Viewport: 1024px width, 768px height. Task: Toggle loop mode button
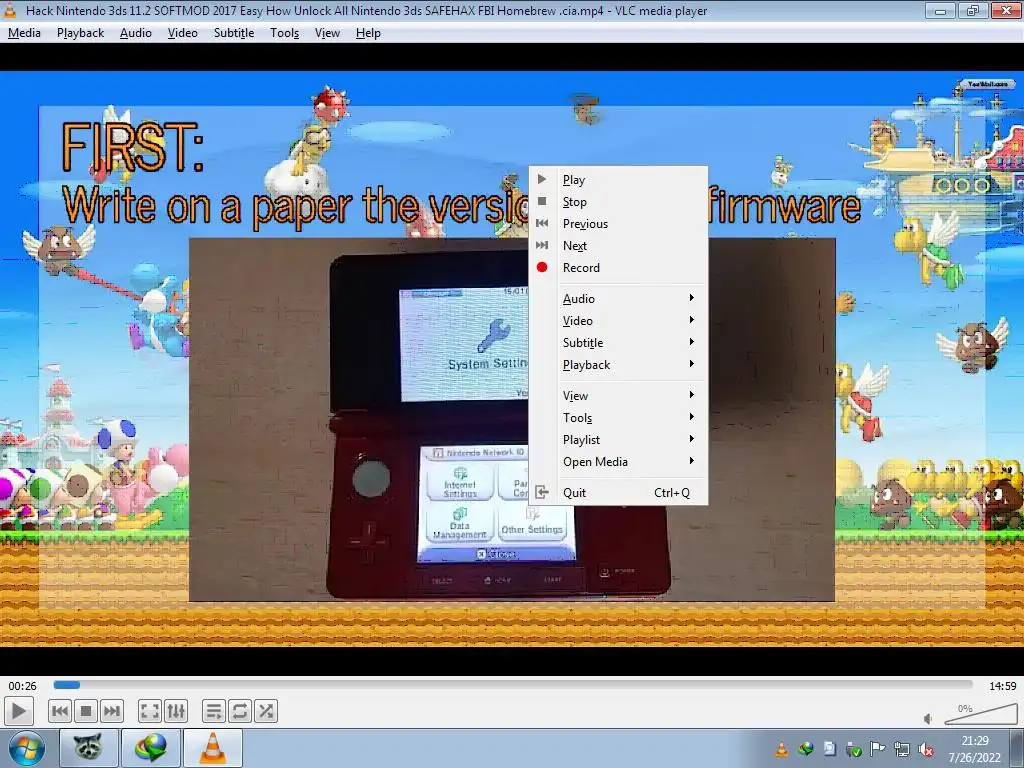coord(240,711)
